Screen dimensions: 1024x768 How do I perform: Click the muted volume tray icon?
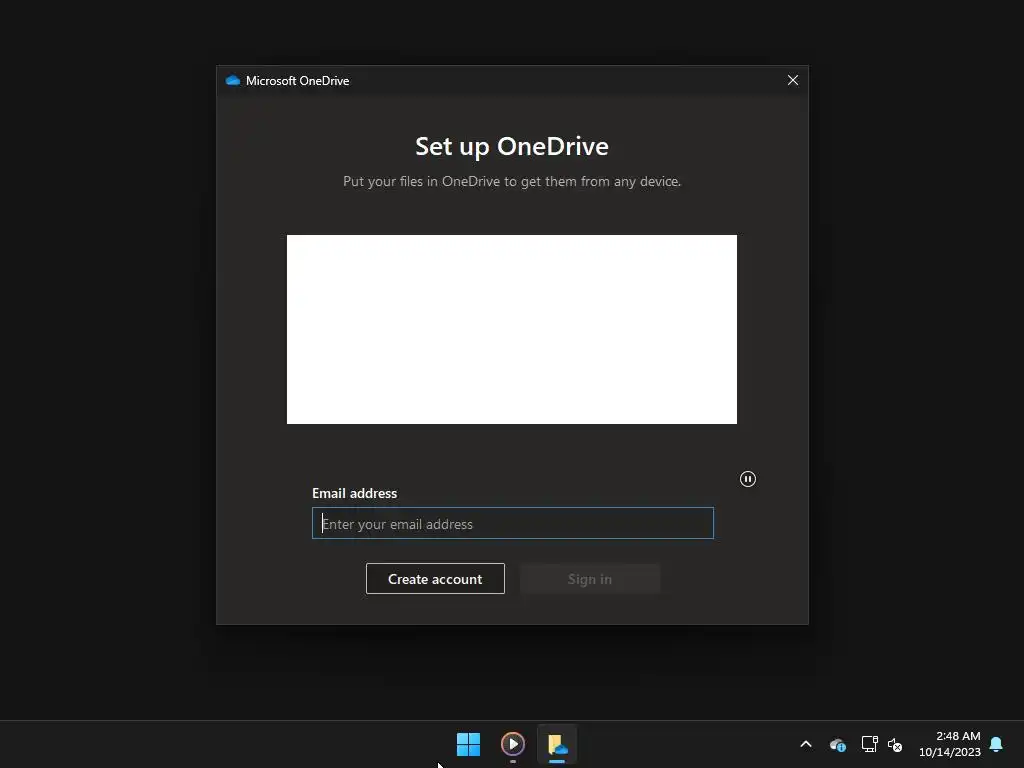click(895, 744)
